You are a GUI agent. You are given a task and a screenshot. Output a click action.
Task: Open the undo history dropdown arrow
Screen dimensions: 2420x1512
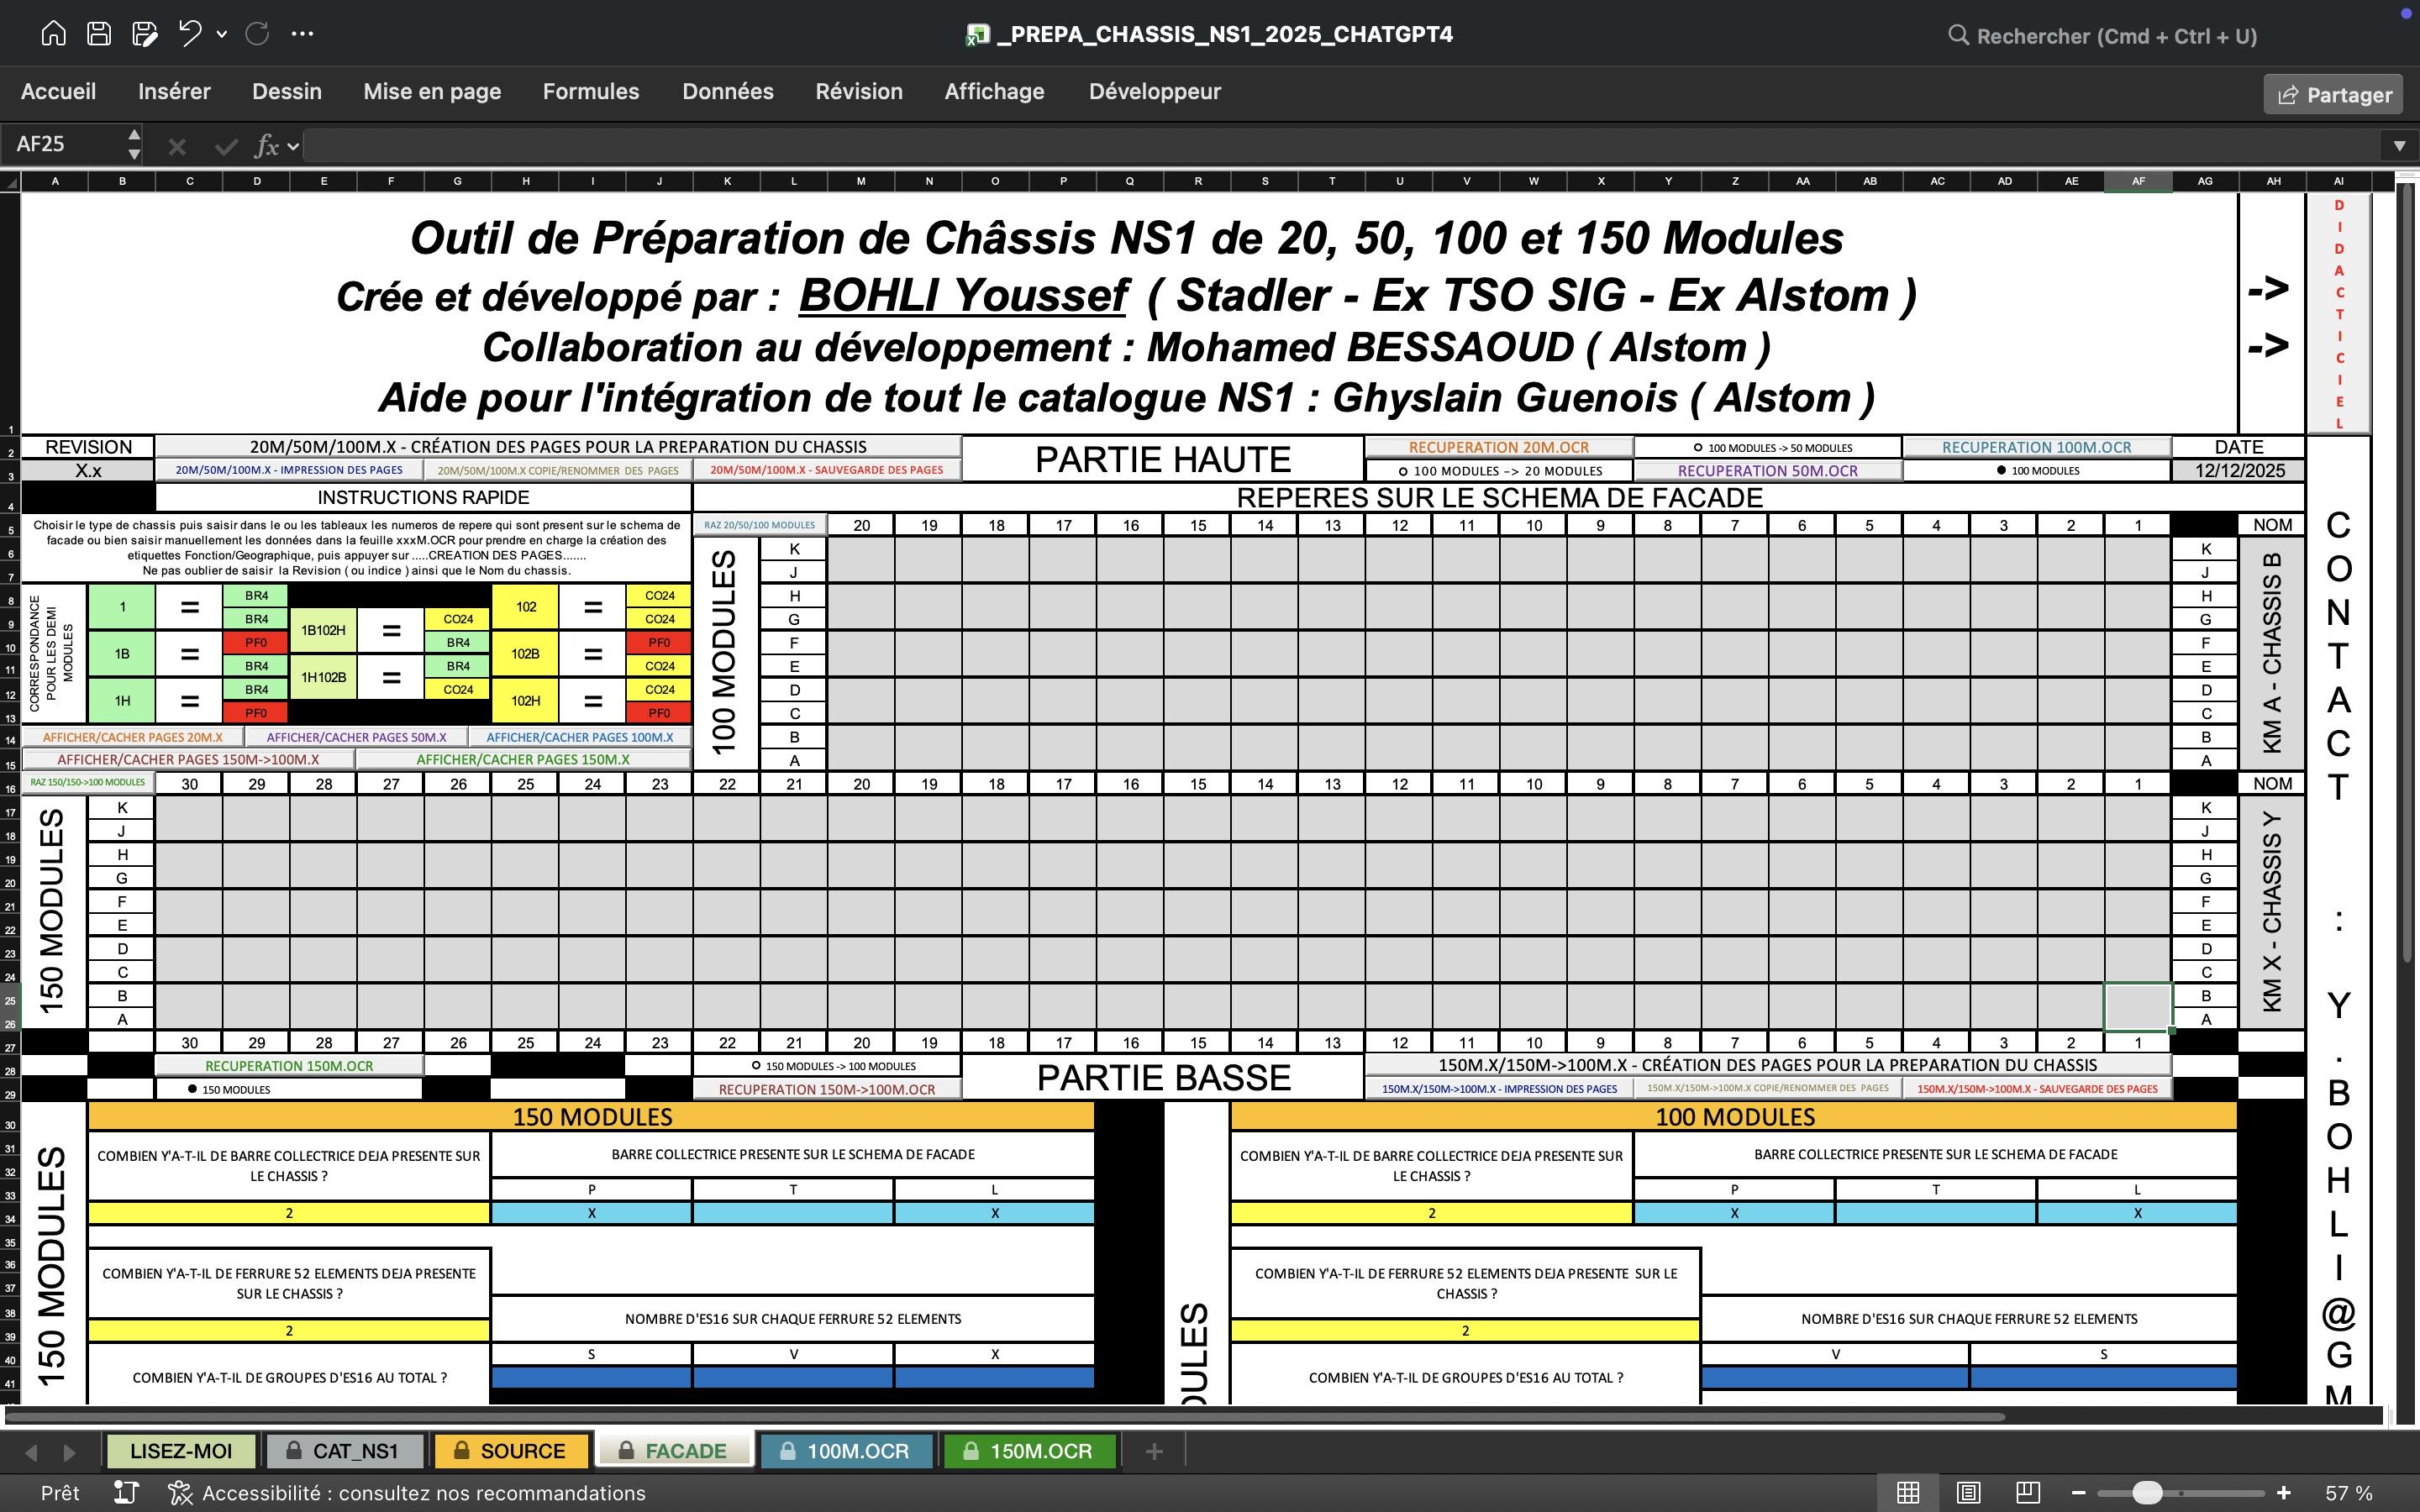(222, 34)
